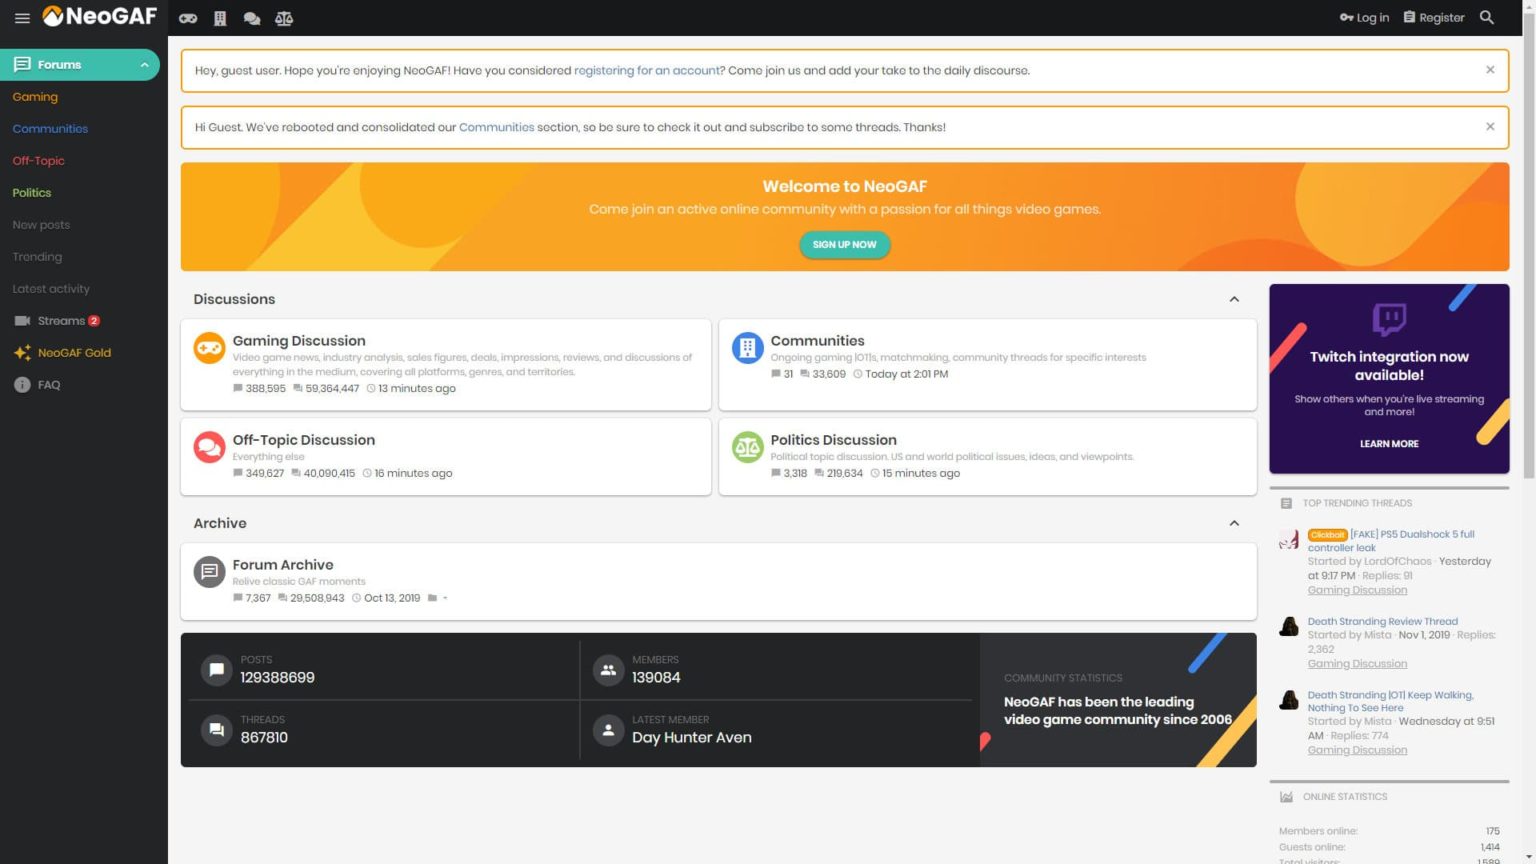Click Learn More on Twitch banner
Viewport: 1536px width, 864px height.
1389,444
